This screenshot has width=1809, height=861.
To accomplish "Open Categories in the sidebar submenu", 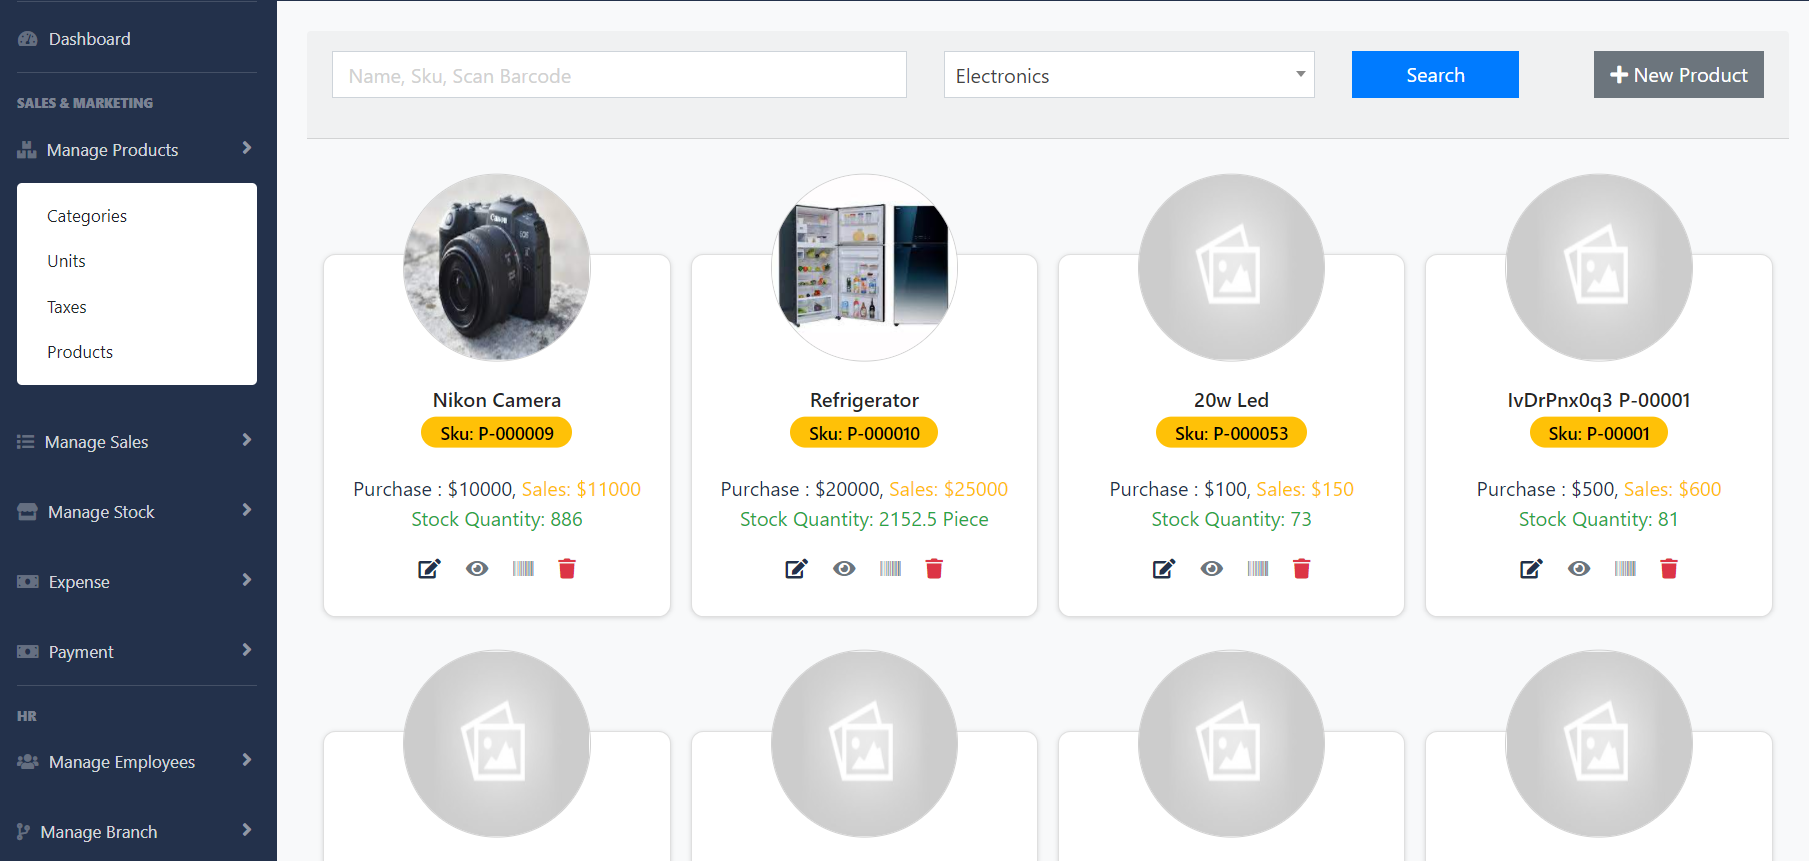I will [87, 216].
